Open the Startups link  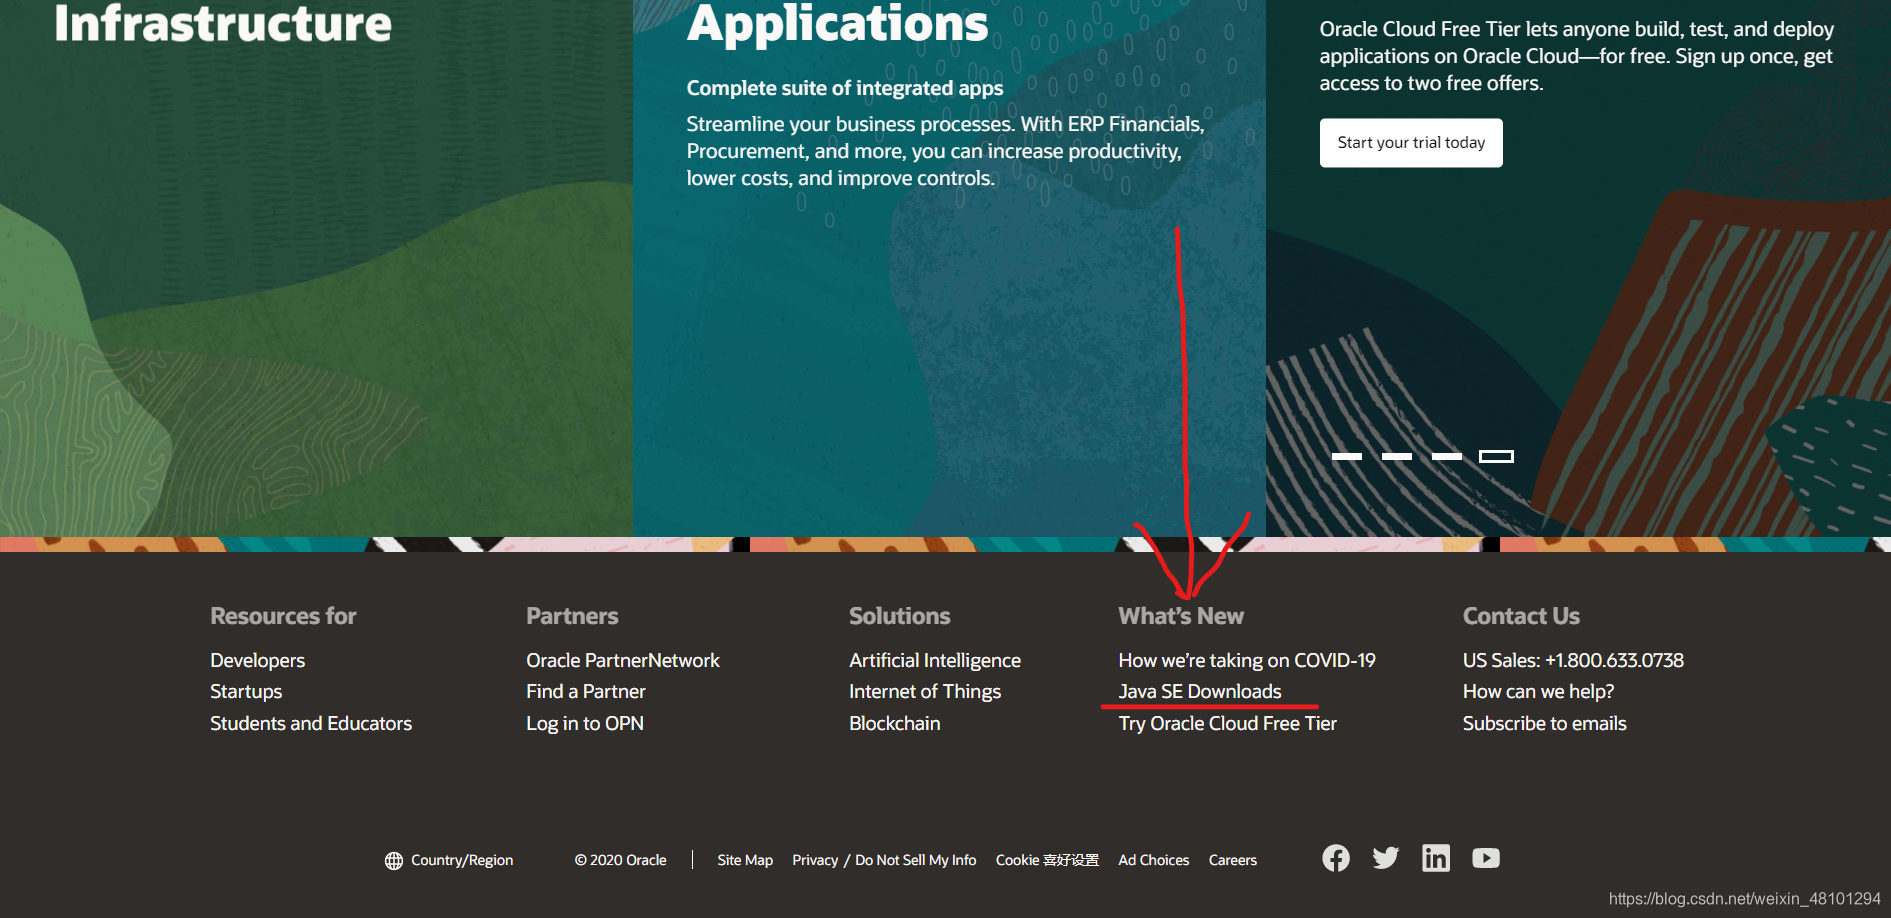246,691
